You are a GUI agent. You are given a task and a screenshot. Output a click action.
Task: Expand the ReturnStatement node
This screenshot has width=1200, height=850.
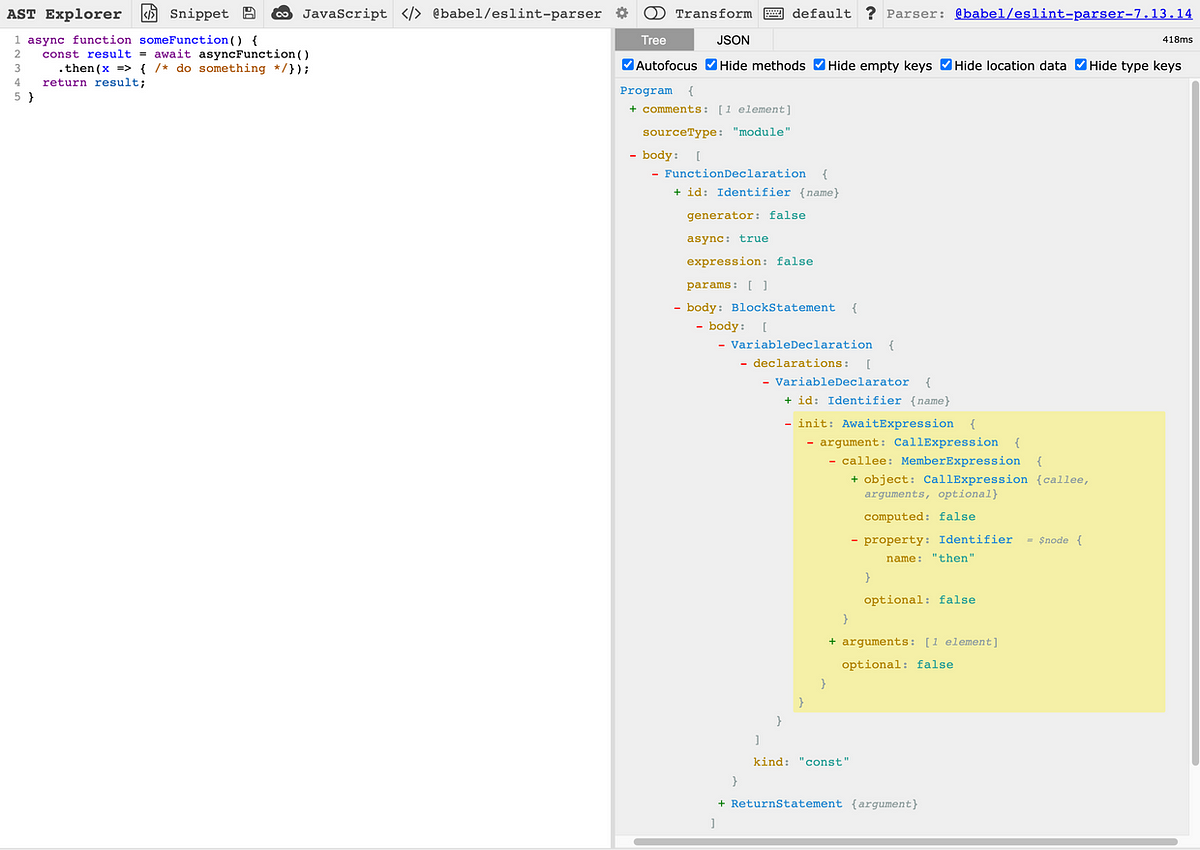point(721,804)
